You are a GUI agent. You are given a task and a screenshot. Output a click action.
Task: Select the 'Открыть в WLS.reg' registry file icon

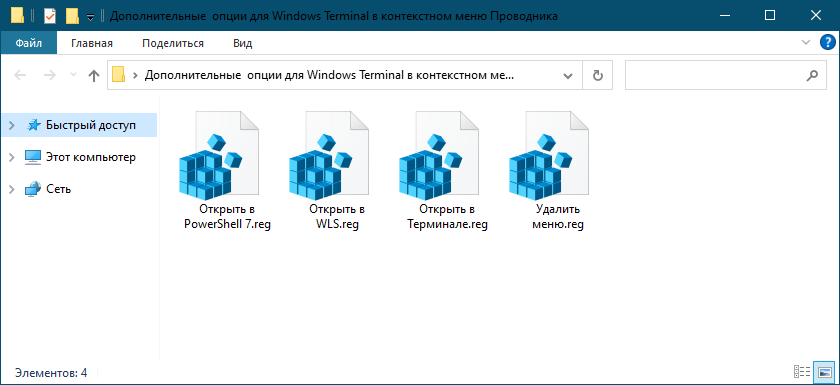pyautogui.click(x=328, y=155)
